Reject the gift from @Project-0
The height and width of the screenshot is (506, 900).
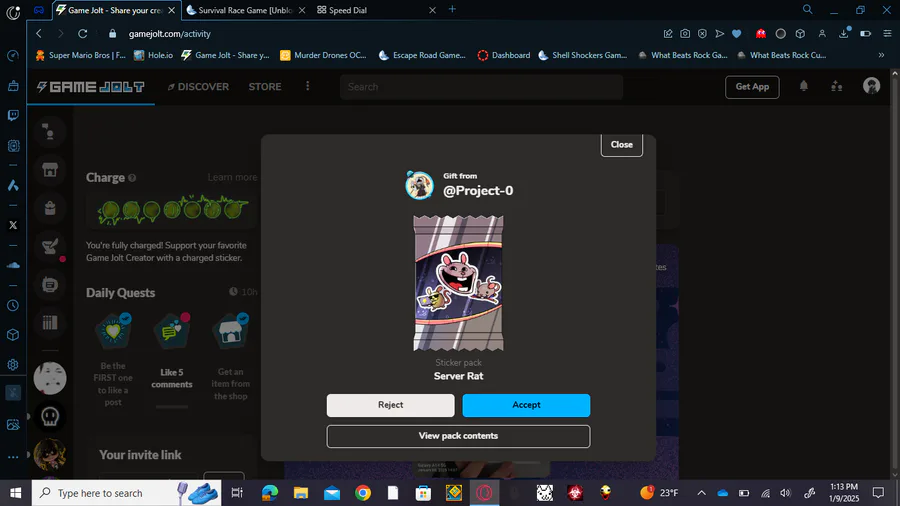point(390,405)
